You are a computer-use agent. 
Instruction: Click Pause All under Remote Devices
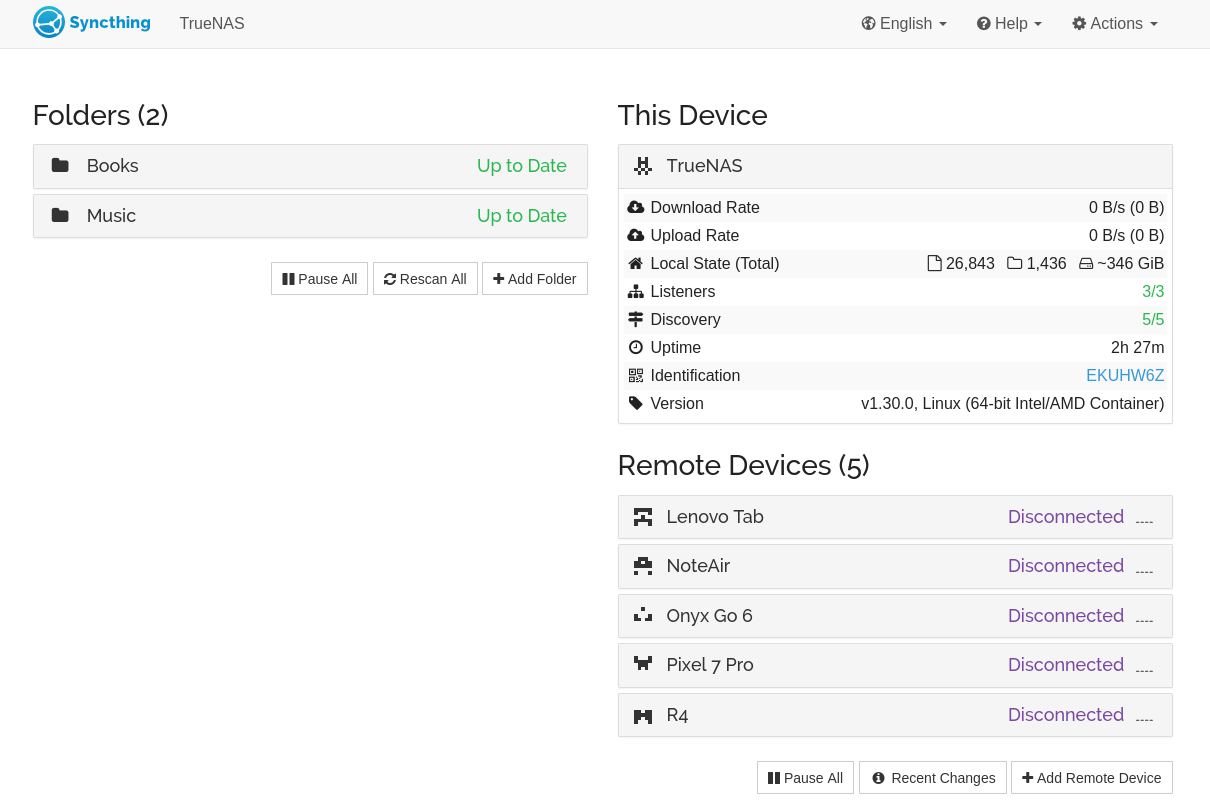tap(805, 778)
